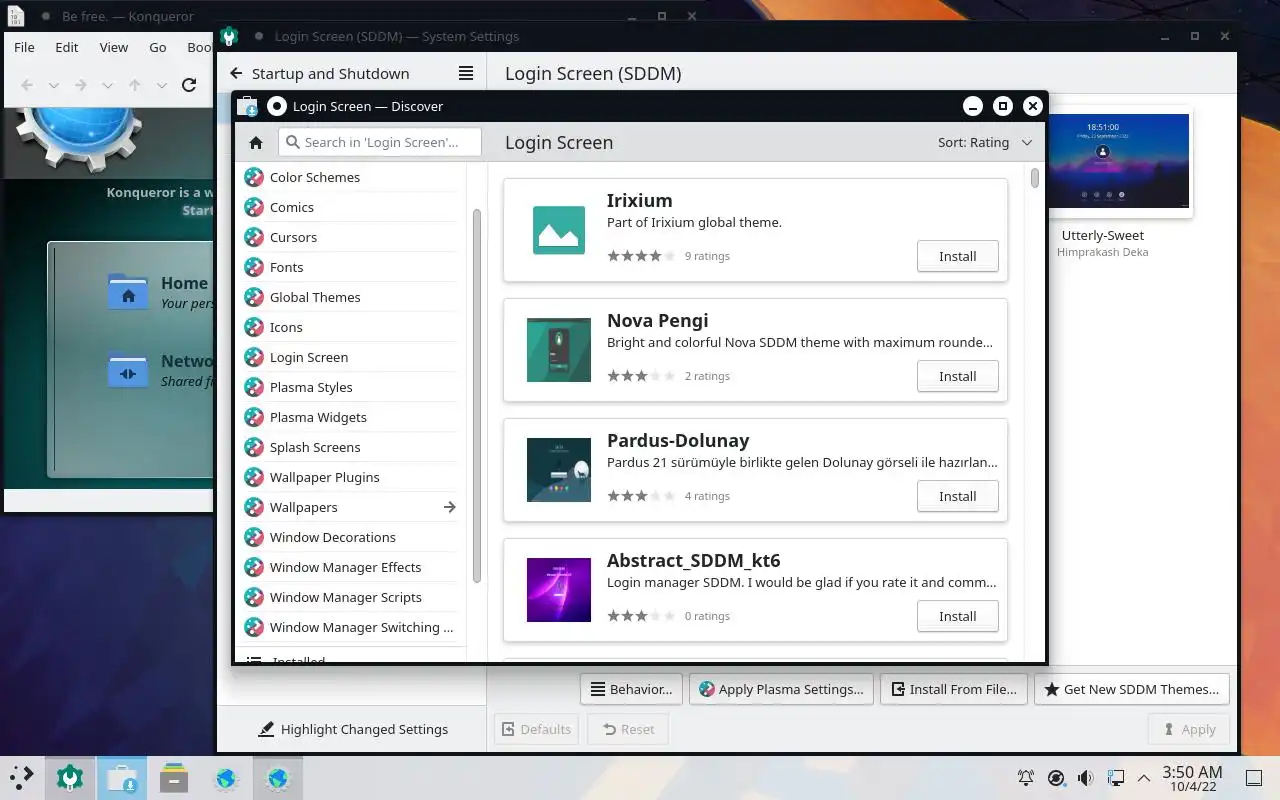The image size is (1280, 800).
Task: Click Get New SDDM Themes button
Action: tap(1131, 689)
